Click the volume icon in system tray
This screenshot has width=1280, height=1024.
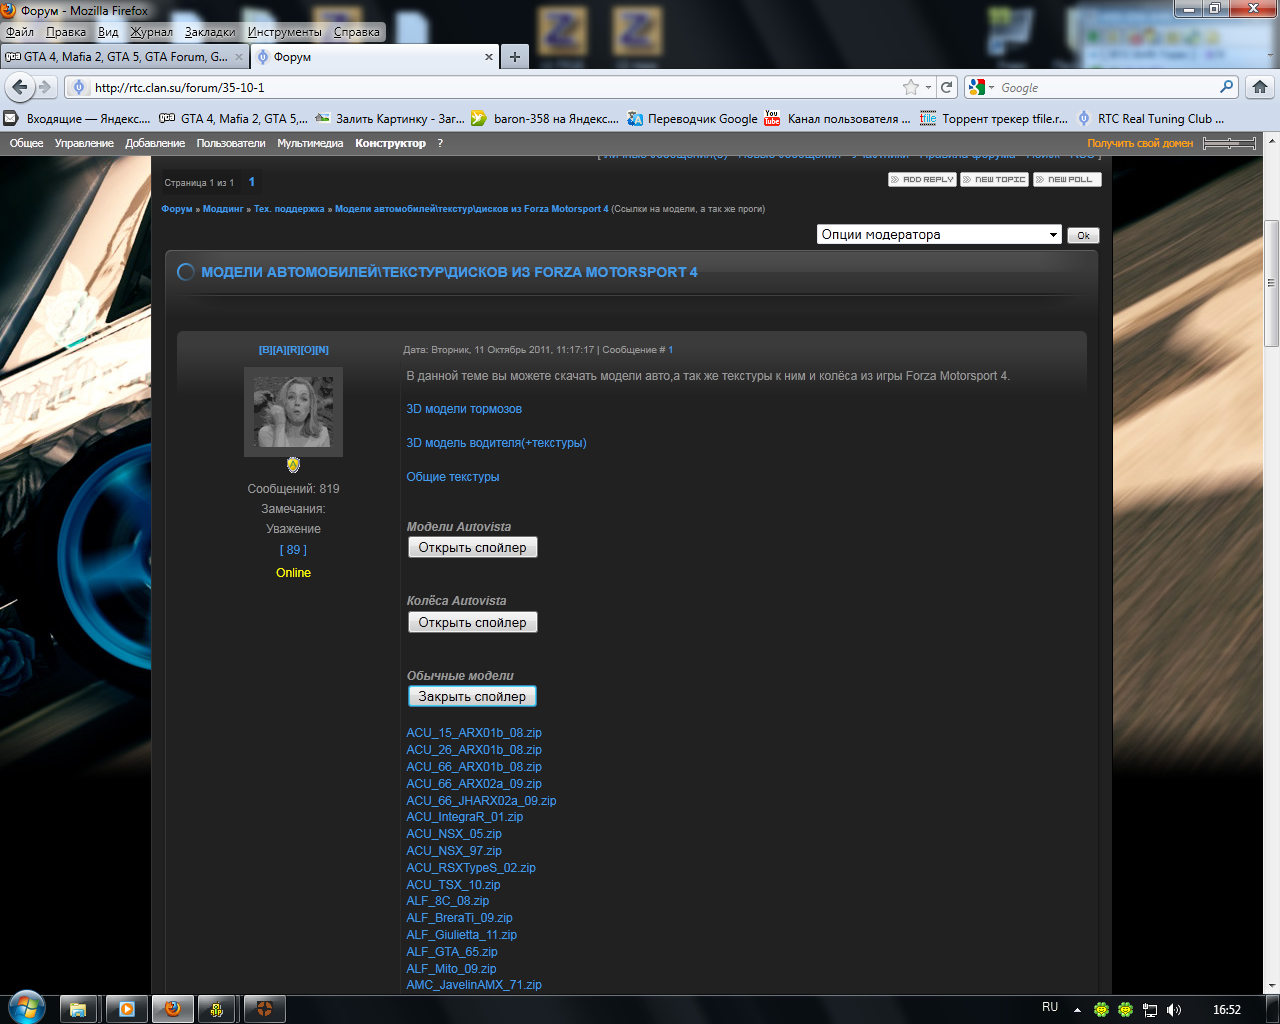[1174, 1010]
